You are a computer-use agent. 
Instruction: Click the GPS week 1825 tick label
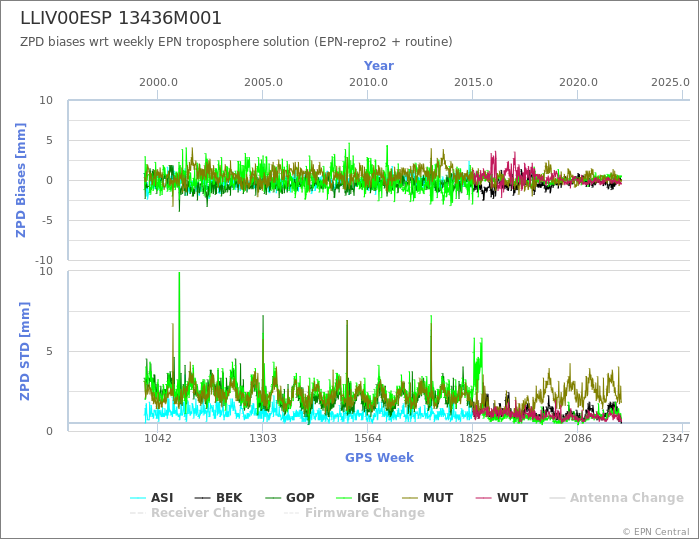473,438
